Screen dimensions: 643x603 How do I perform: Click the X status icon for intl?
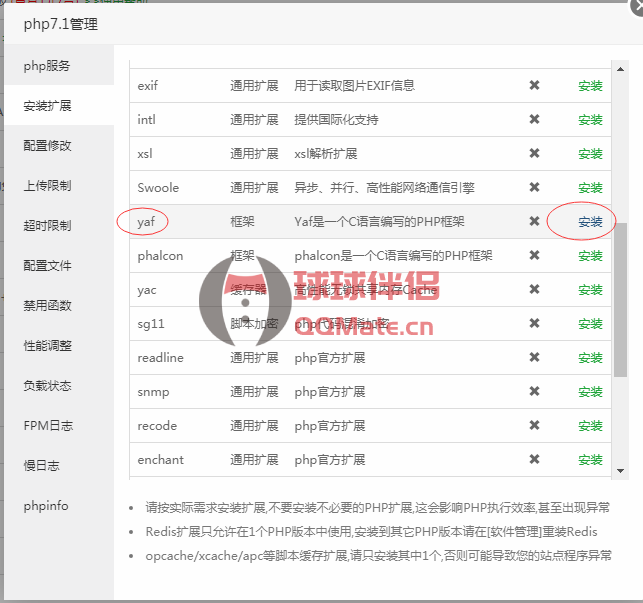pos(534,120)
